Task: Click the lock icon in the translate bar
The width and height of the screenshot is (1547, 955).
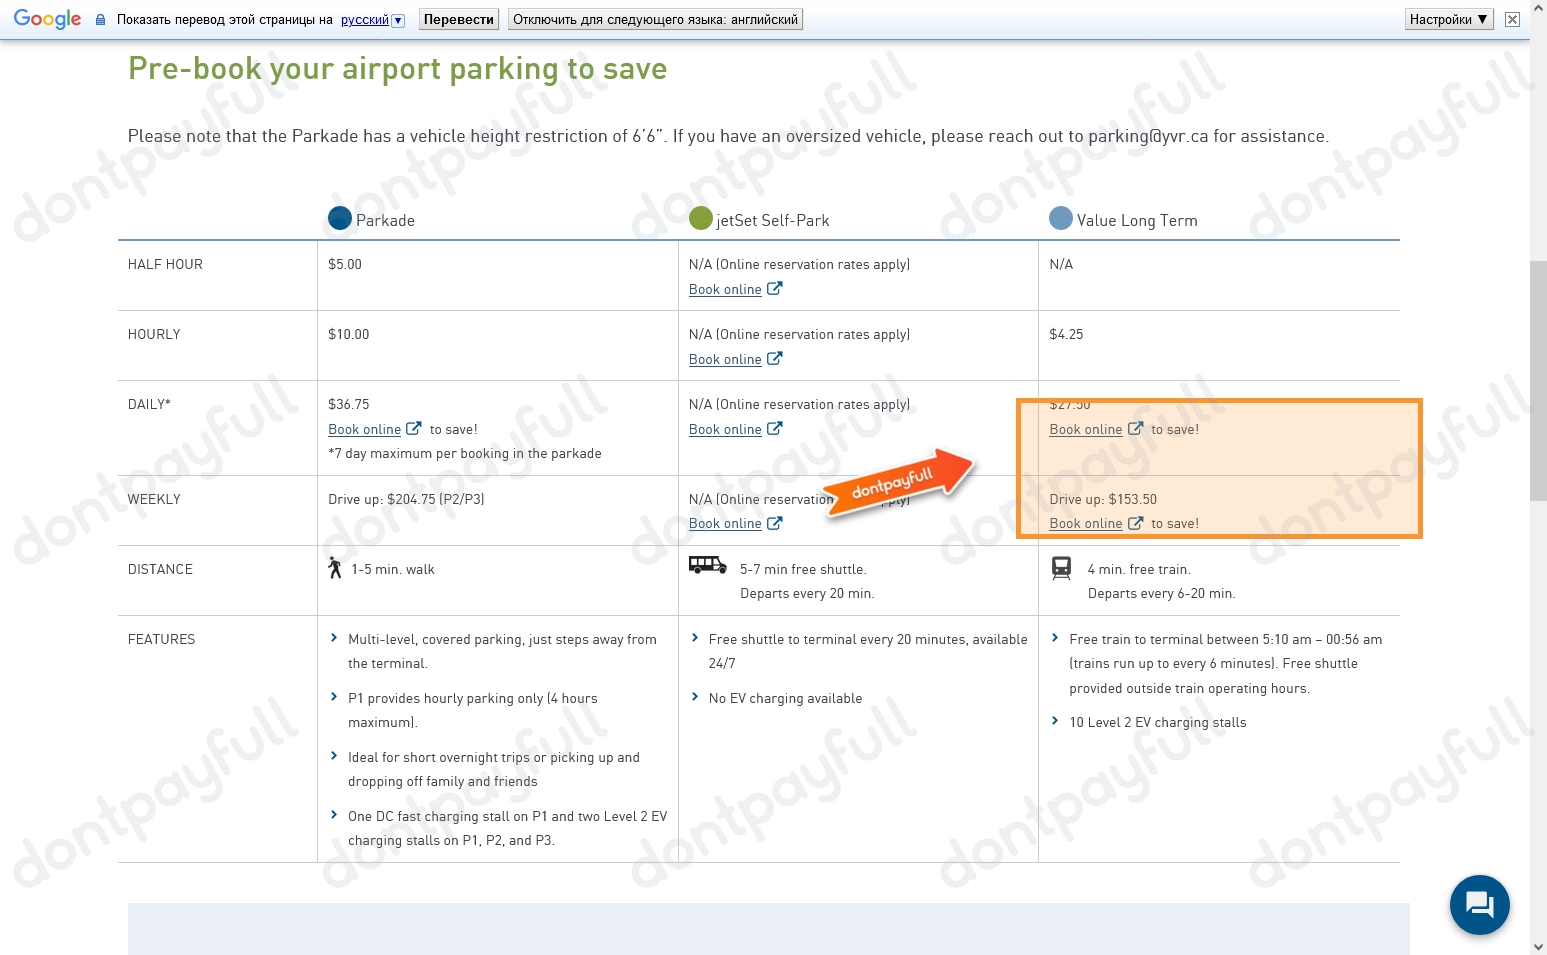Action: point(99,18)
